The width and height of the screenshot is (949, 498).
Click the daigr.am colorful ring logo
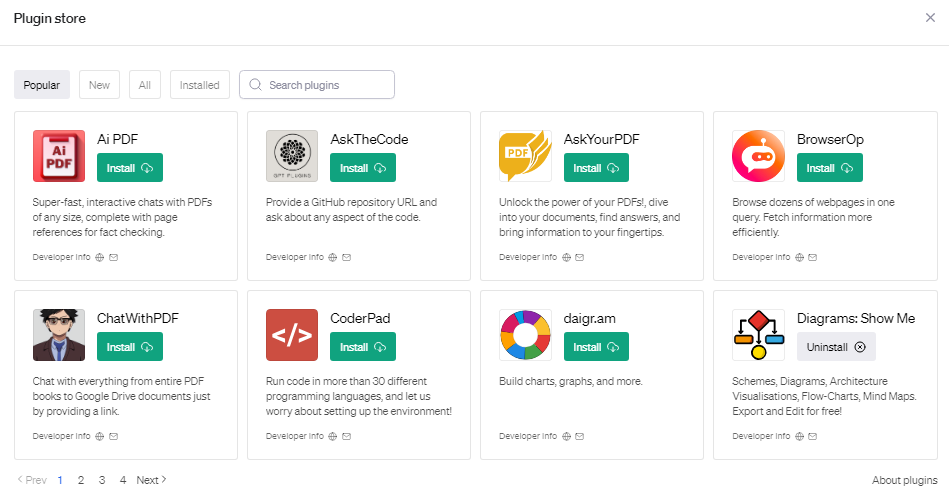point(525,335)
